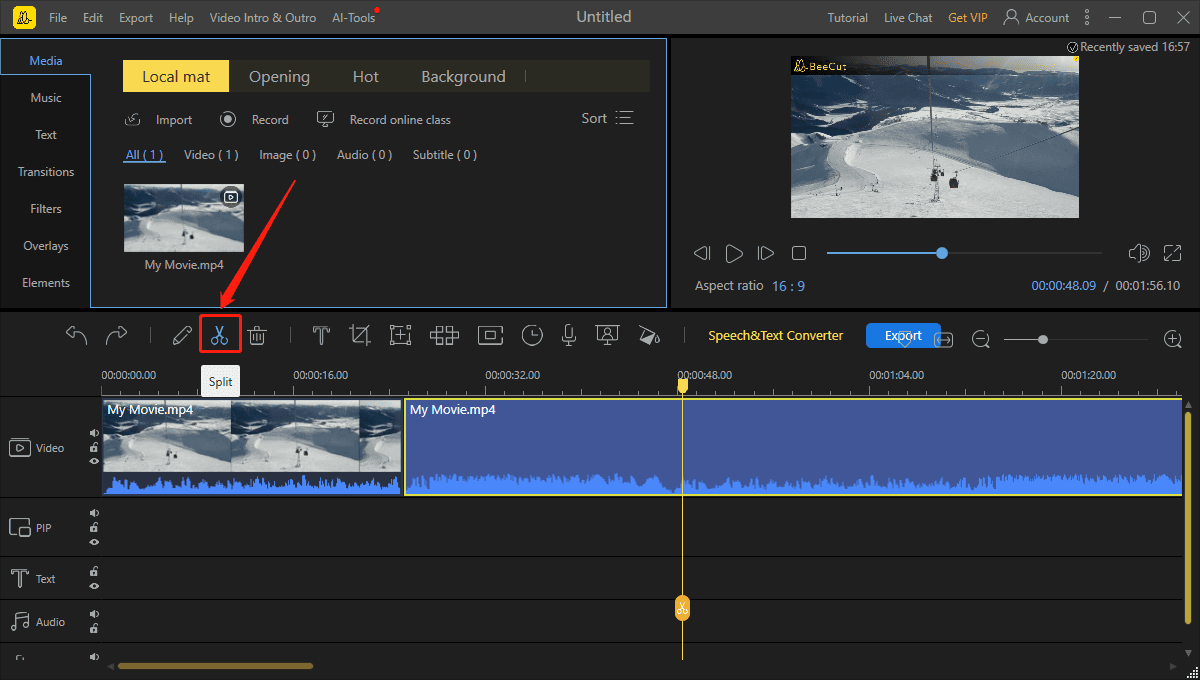Open the Account profile

pyautogui.click(x=1036, y=17)
